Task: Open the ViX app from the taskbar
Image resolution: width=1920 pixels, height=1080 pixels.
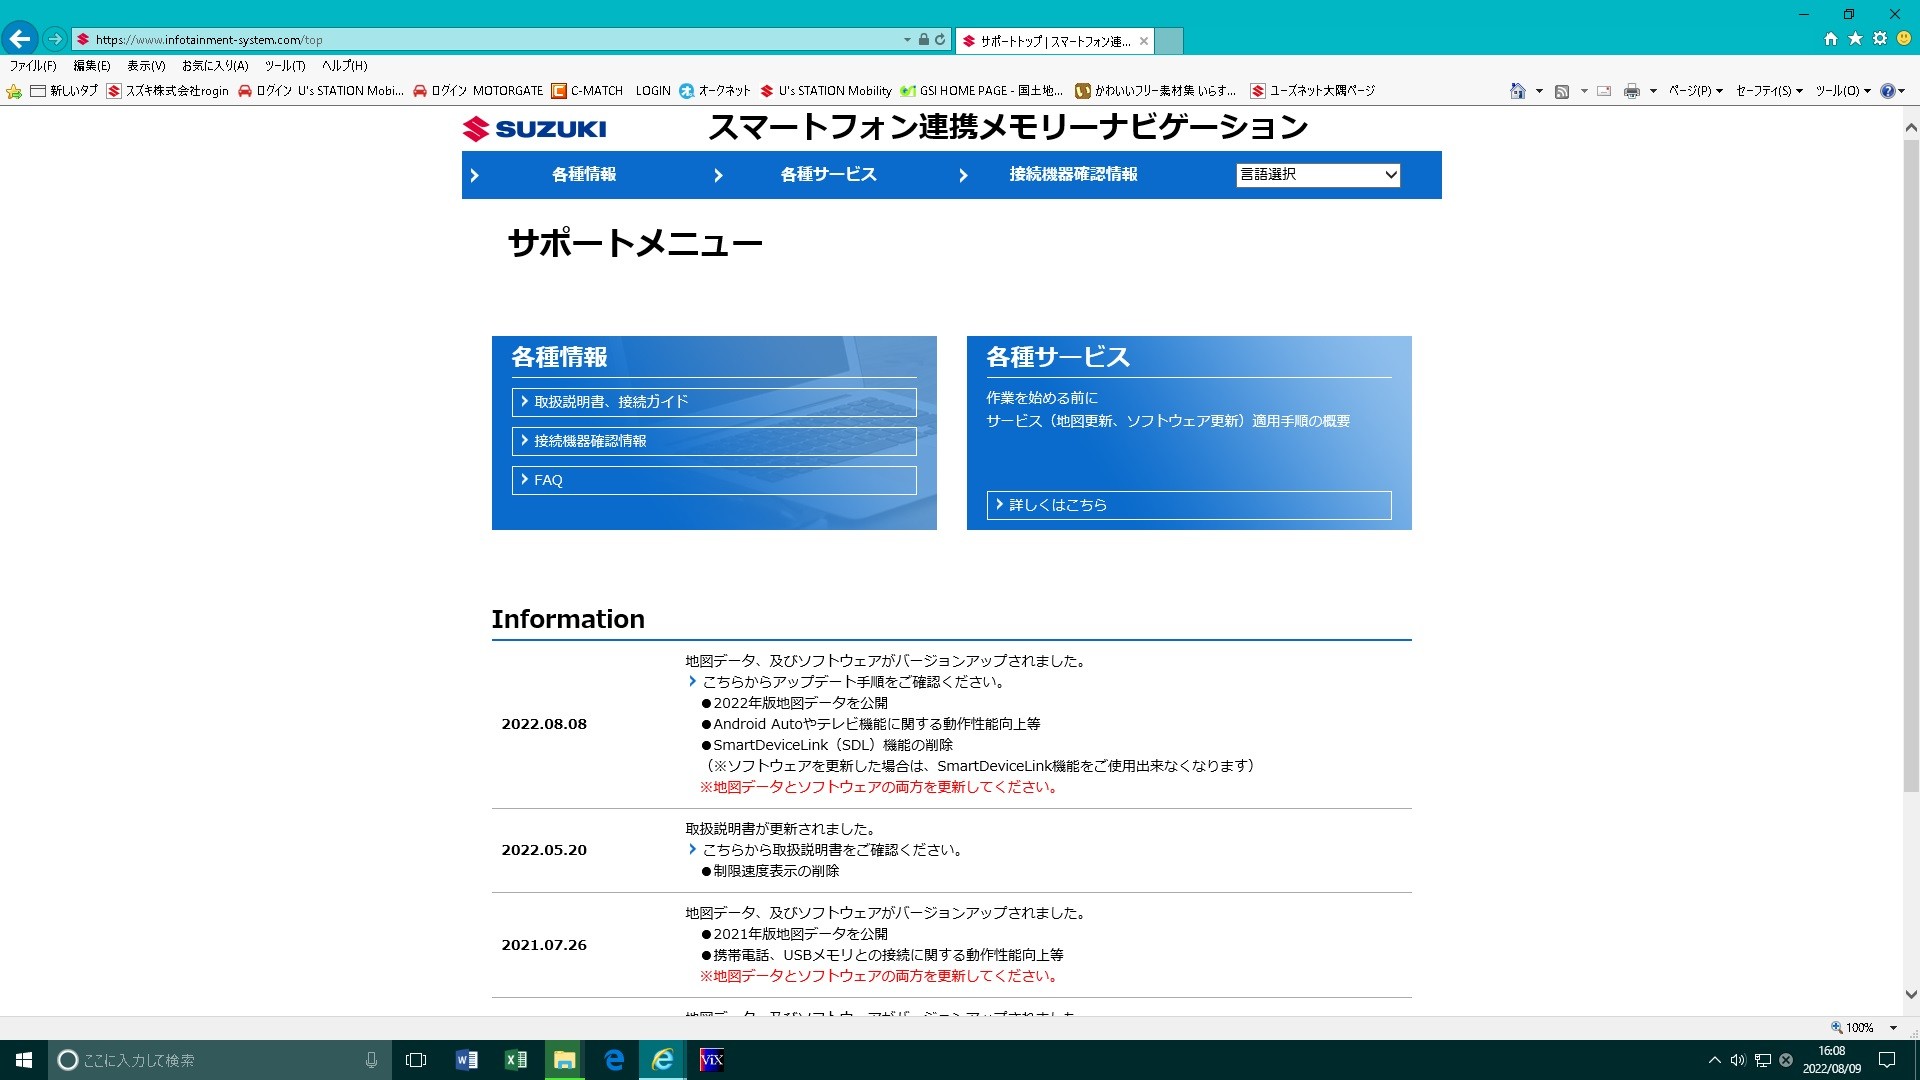Action: click(x=711, y=1060)
